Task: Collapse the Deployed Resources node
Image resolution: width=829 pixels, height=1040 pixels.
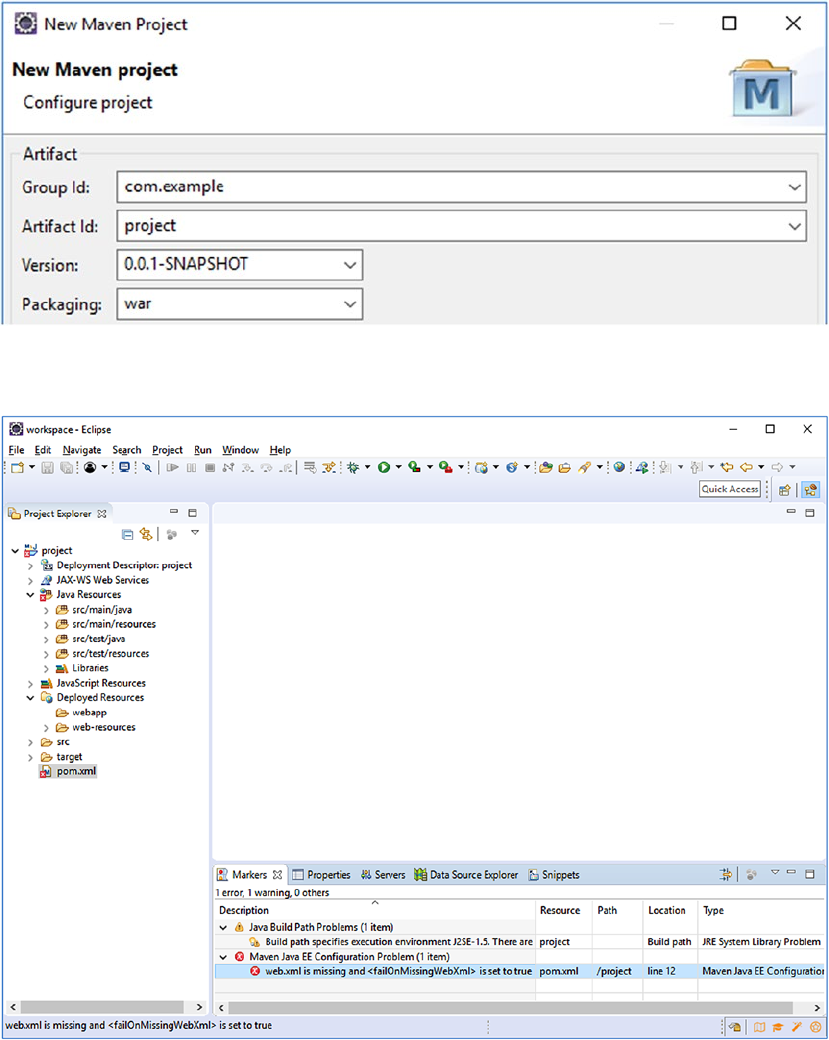Action: tap(31, 698)
